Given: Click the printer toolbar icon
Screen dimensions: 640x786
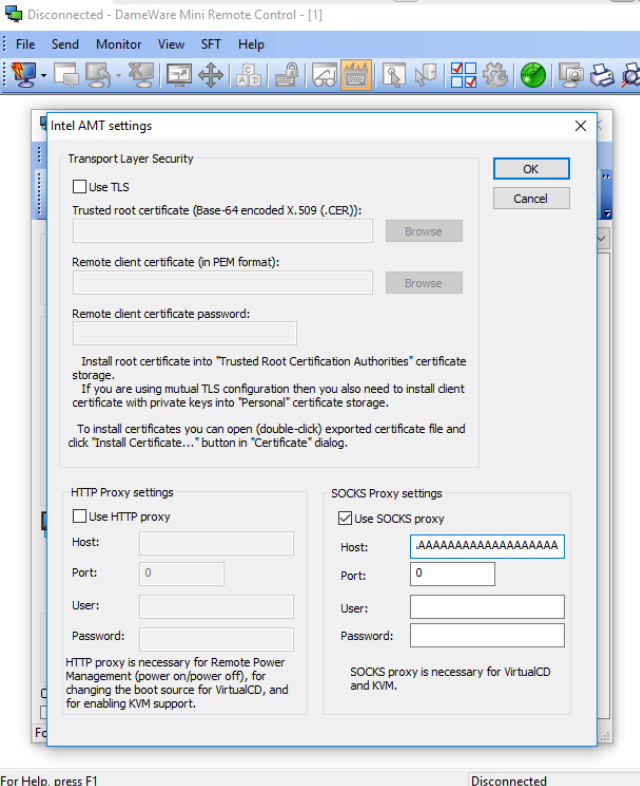Looking at the screenshot, I should 602,75.
